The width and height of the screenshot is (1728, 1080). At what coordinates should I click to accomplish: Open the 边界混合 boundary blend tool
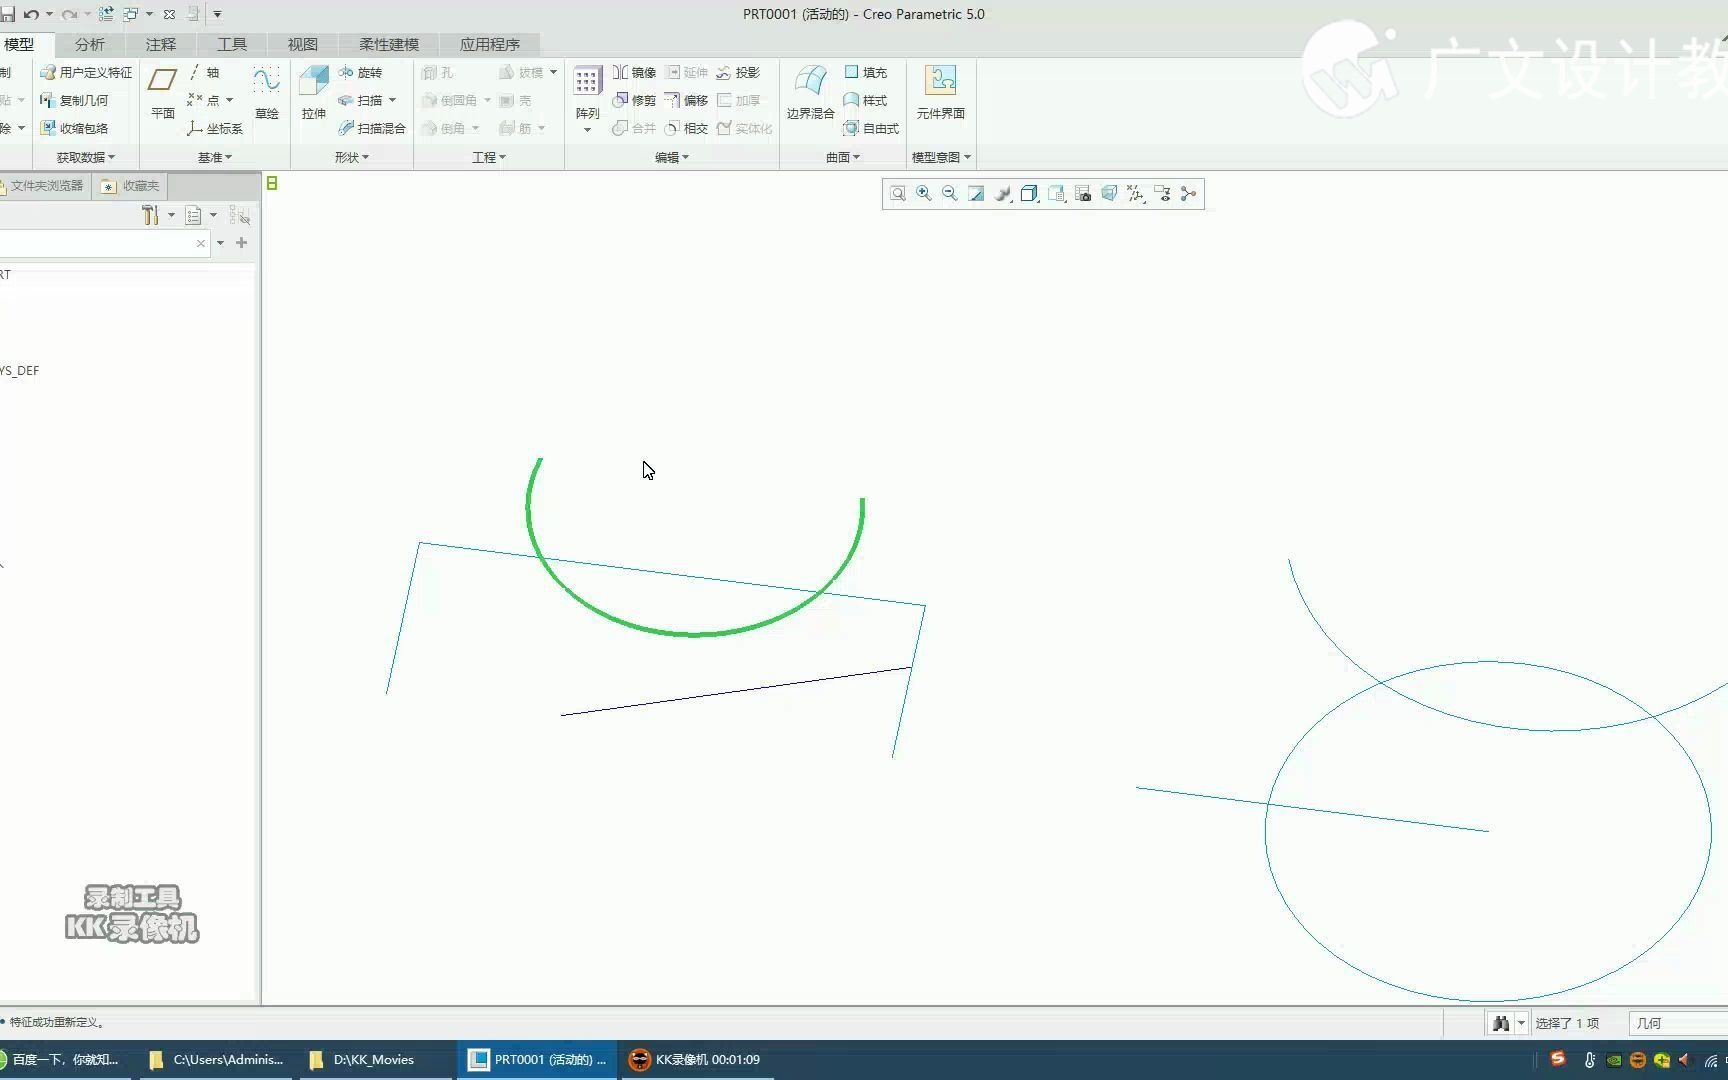click(810, 91)
